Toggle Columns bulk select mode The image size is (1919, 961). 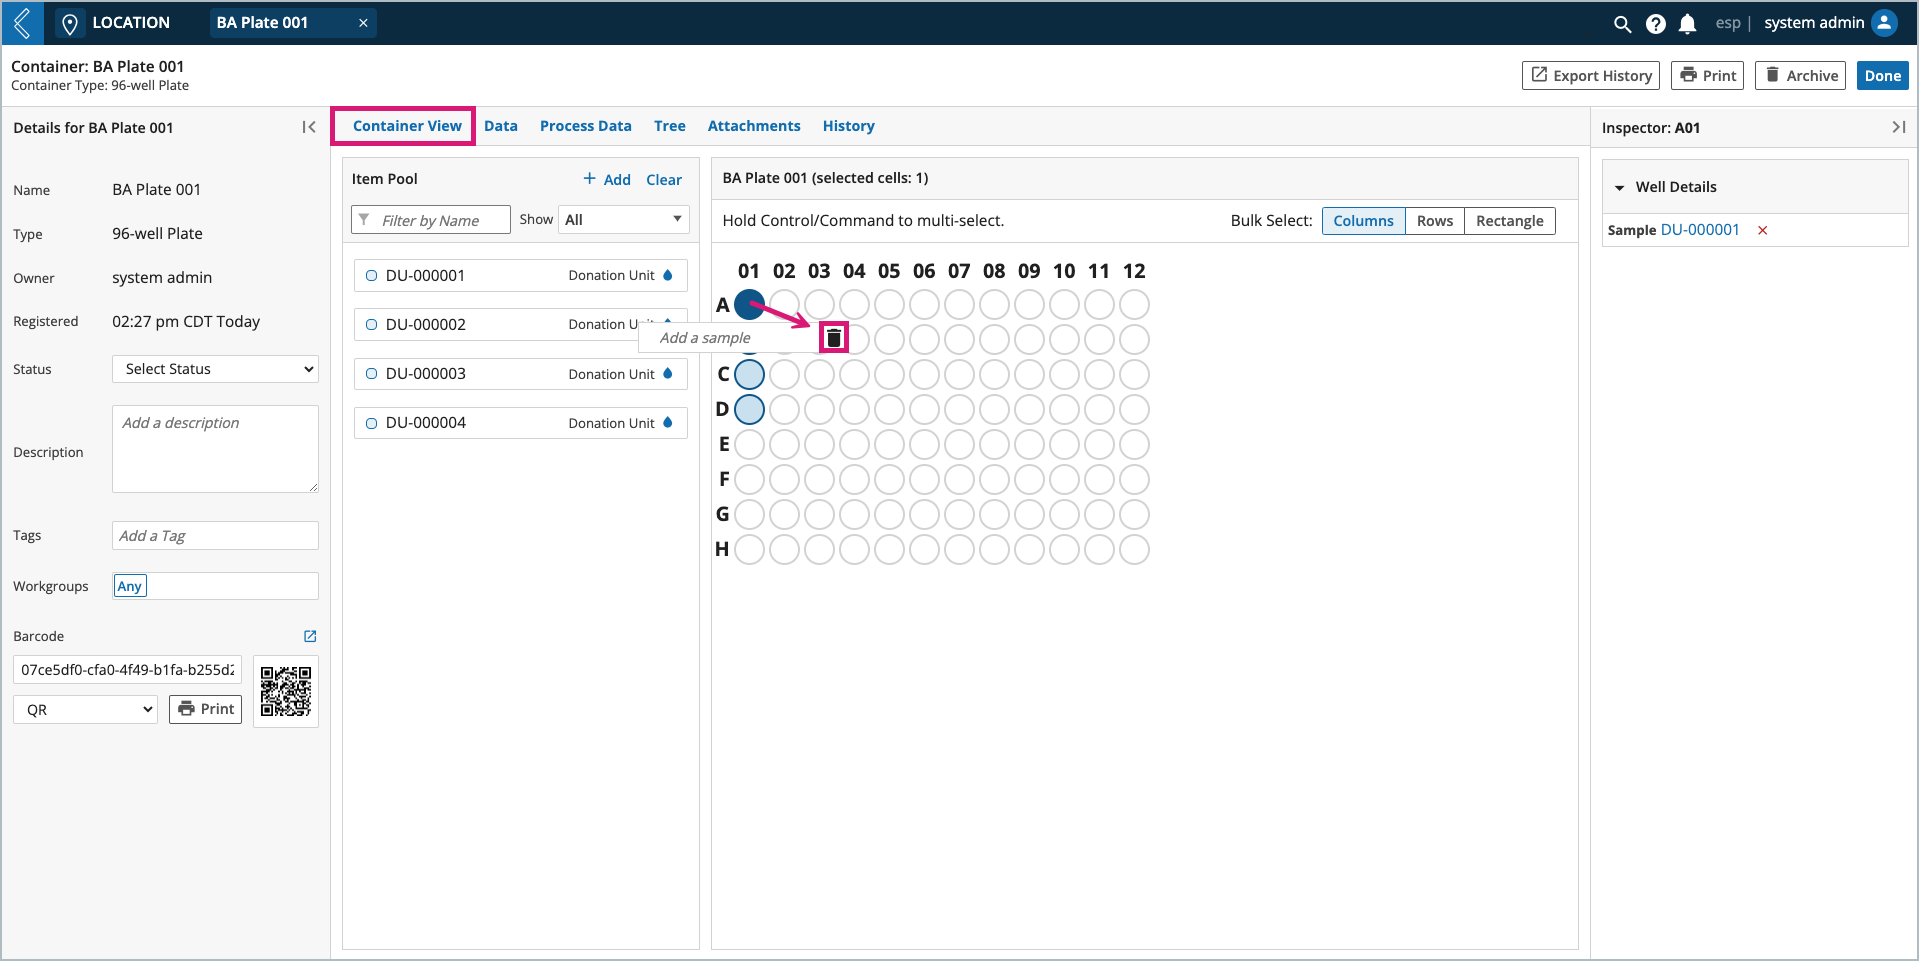point(1363,221)
